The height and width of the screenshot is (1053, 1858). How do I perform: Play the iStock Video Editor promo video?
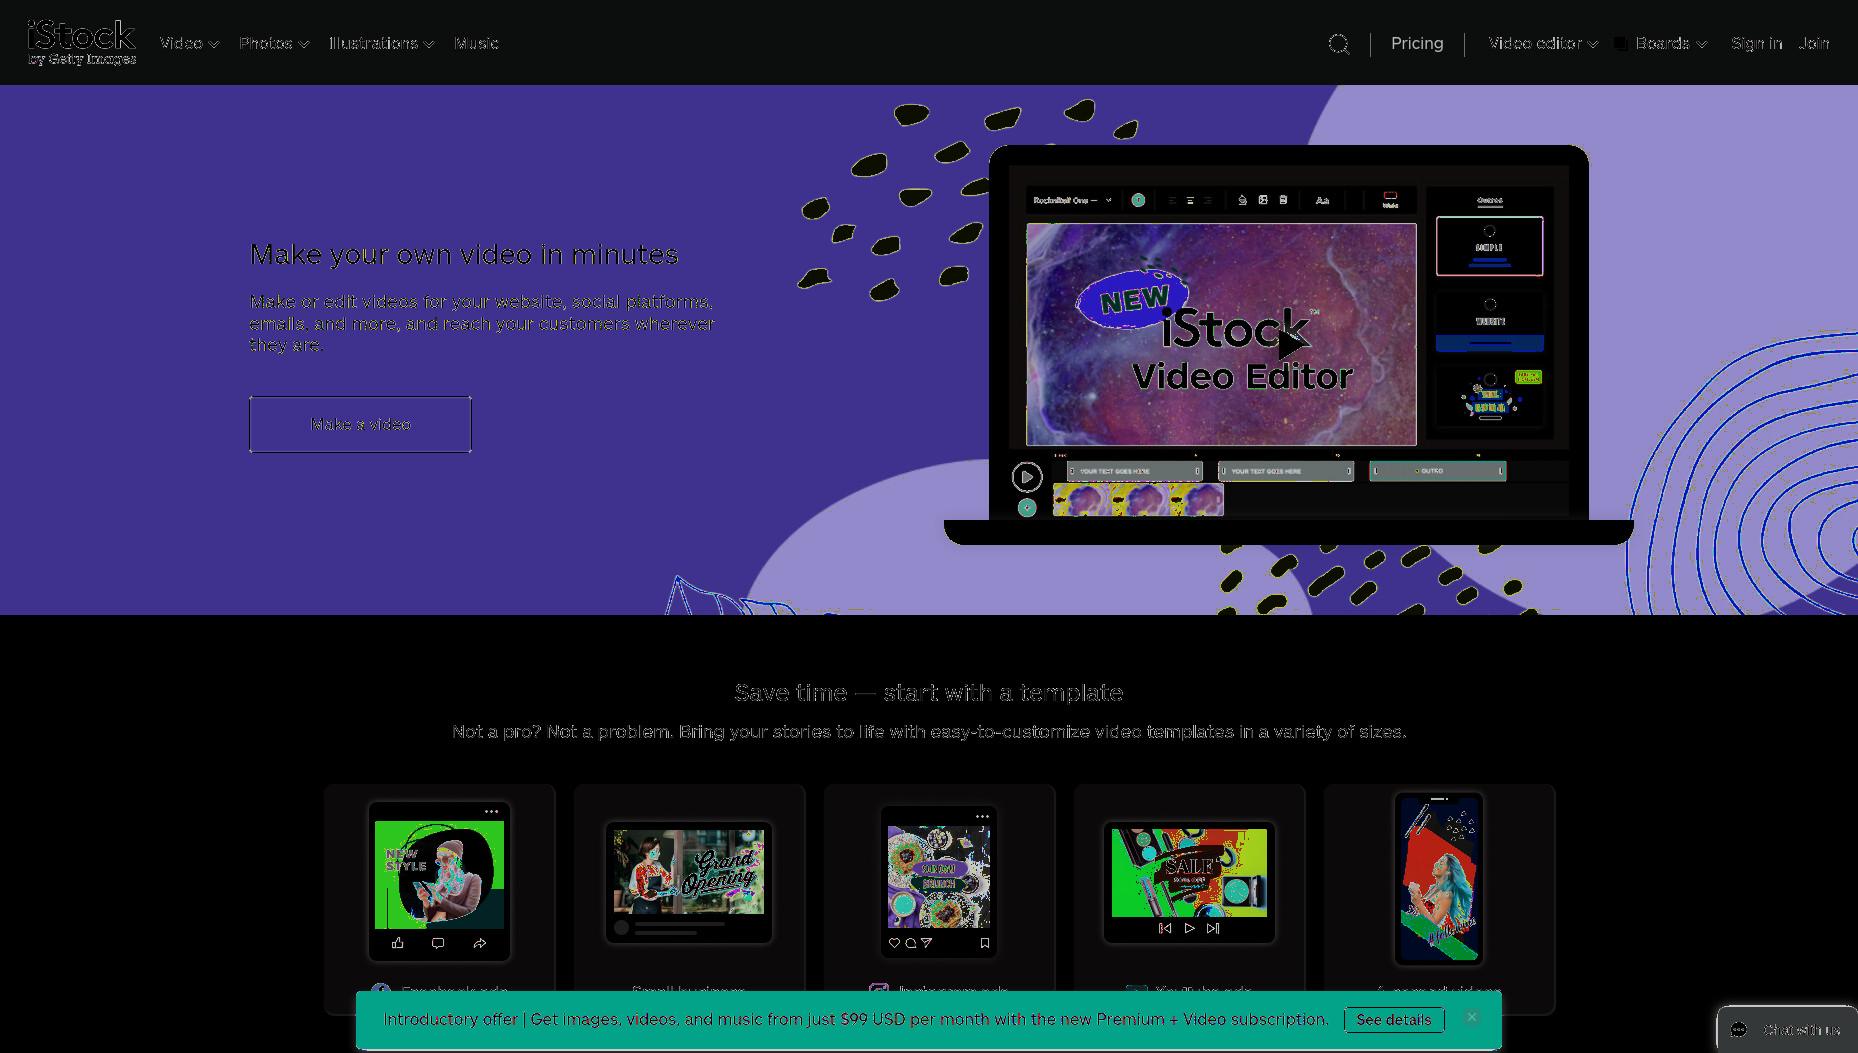click(x=1290, y=344)
